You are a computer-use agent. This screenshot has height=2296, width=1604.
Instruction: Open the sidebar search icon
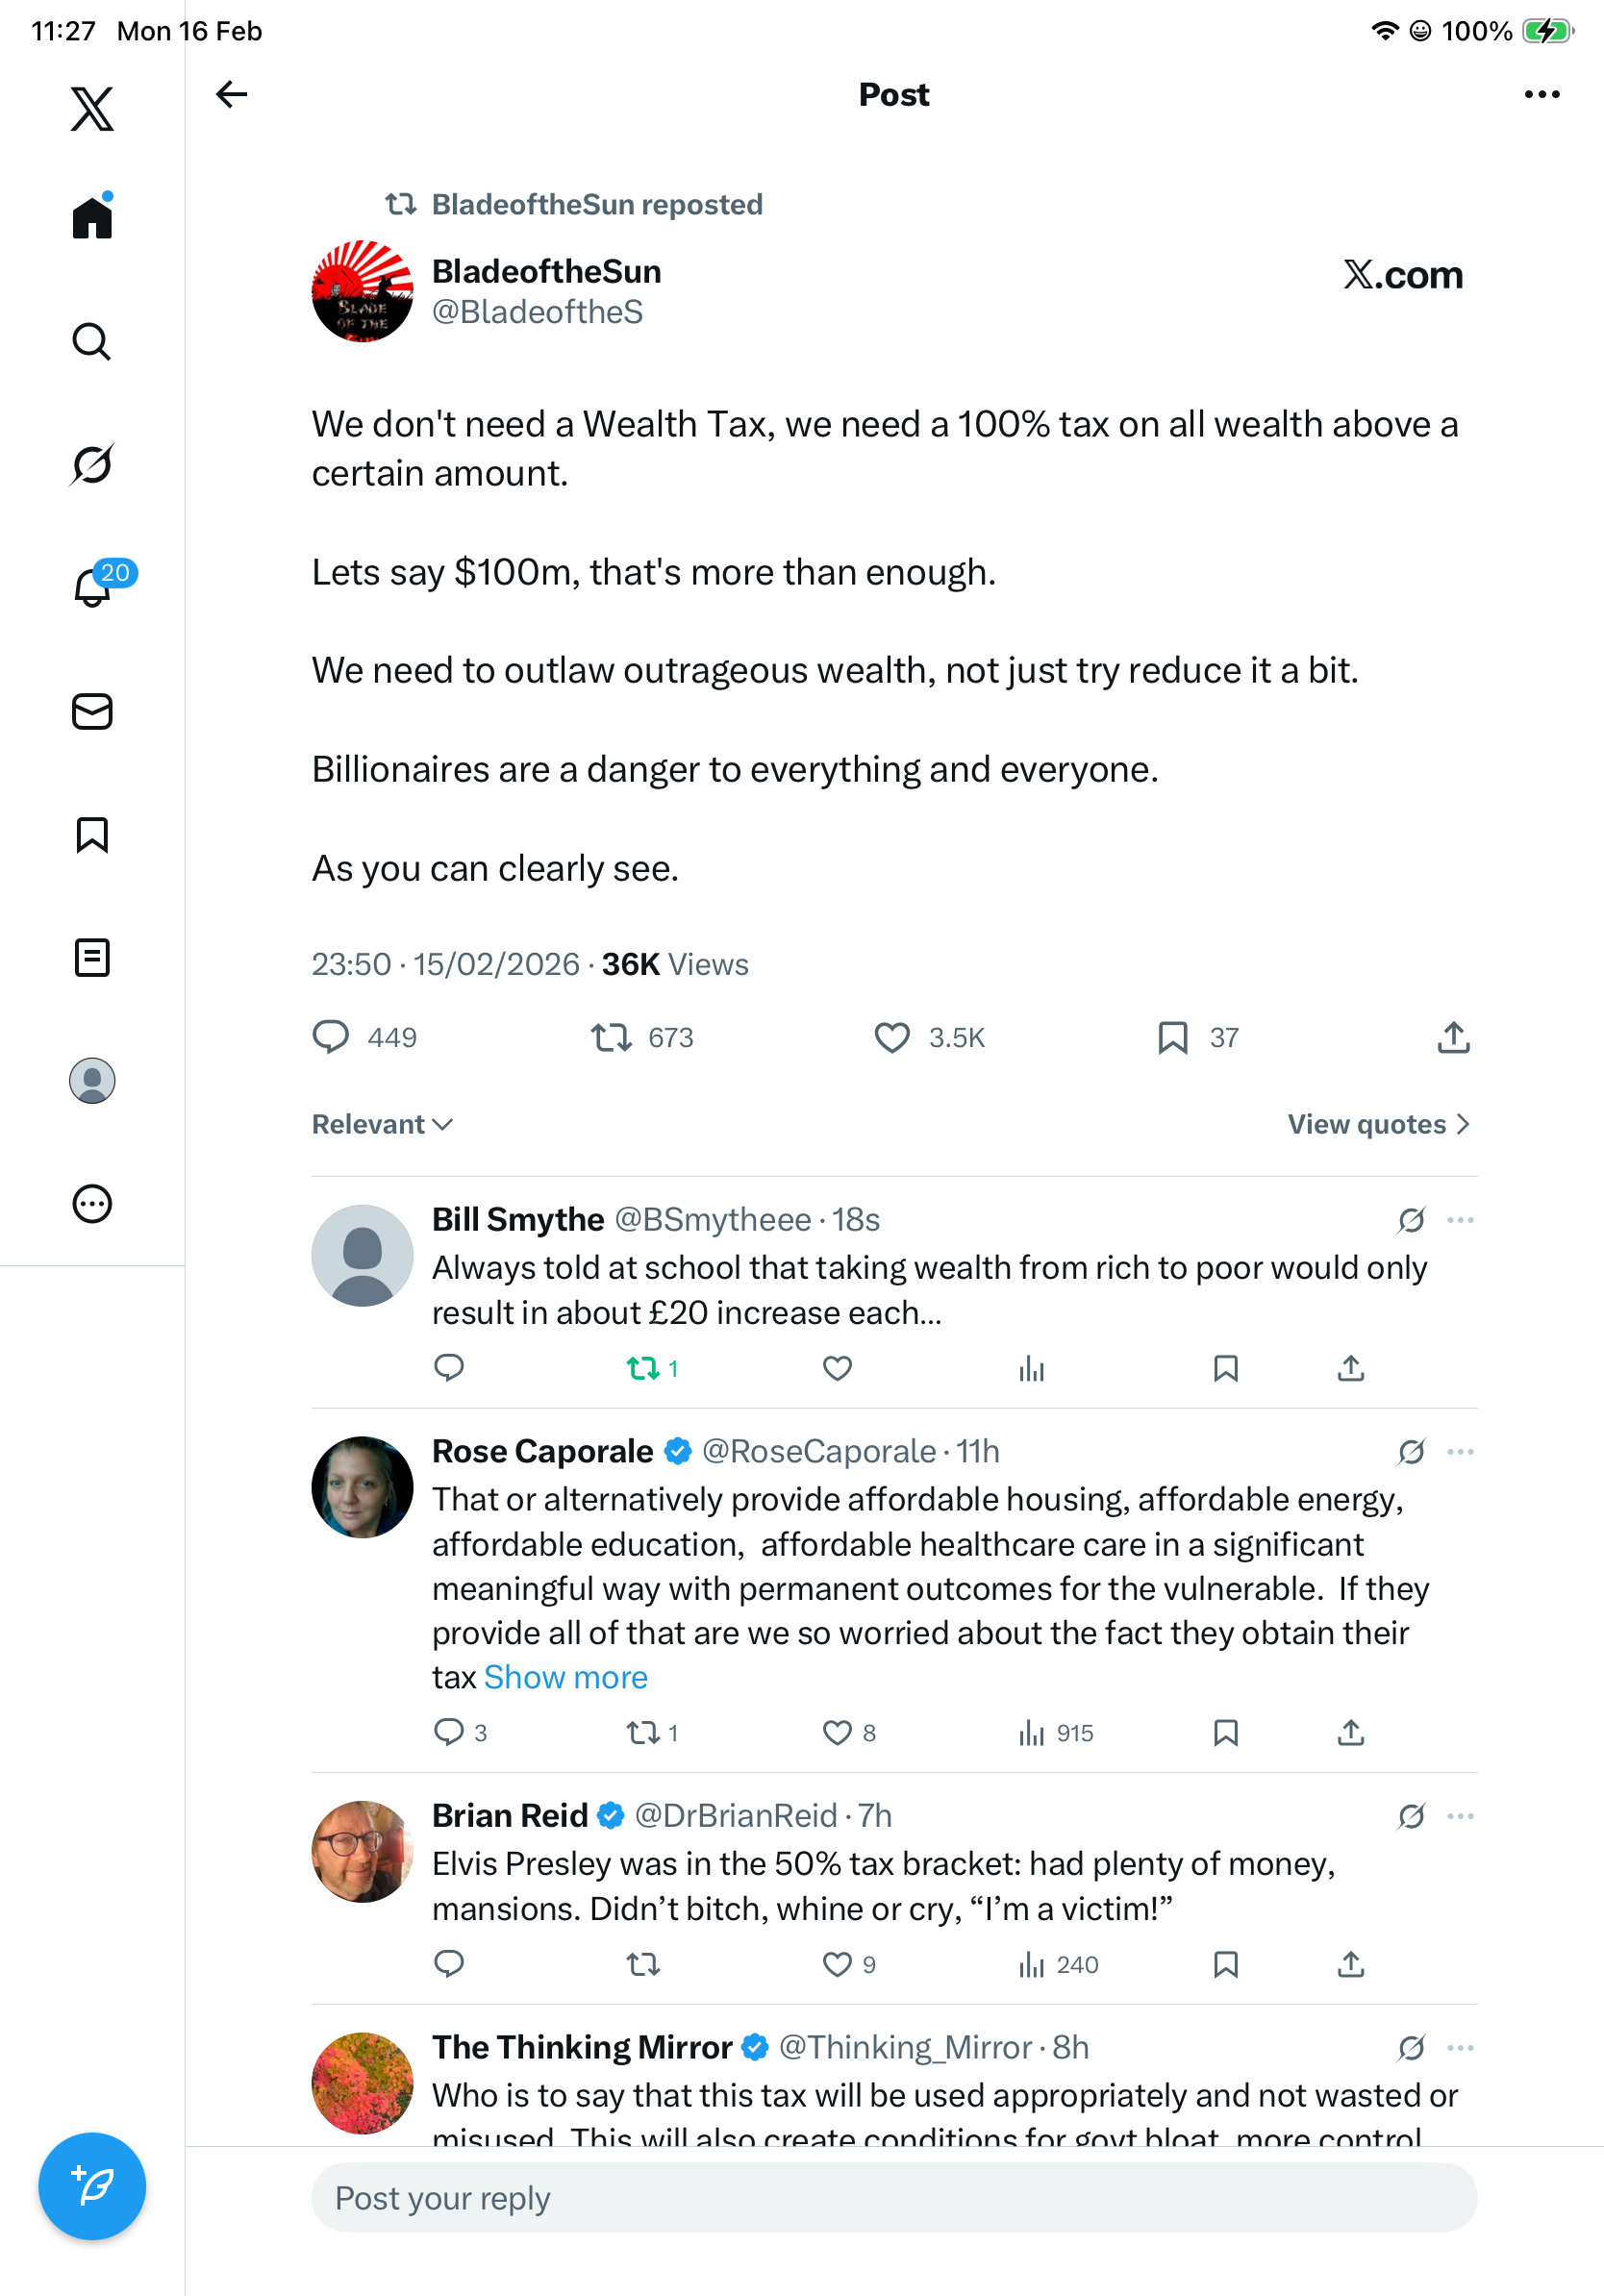click(x=92, y=342)
